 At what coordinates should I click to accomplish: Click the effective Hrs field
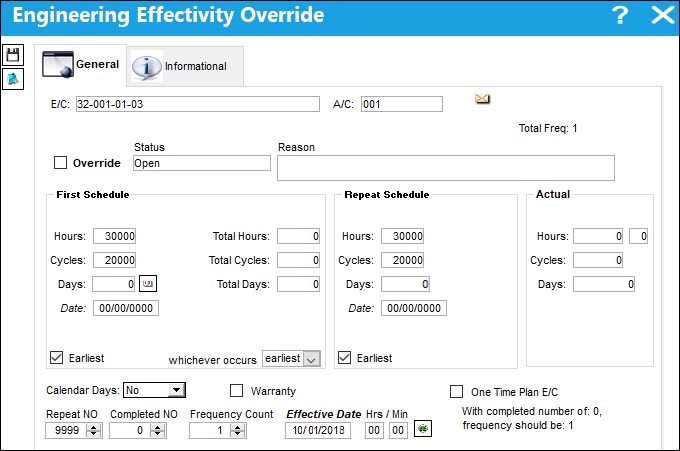[x=374, y=430]
